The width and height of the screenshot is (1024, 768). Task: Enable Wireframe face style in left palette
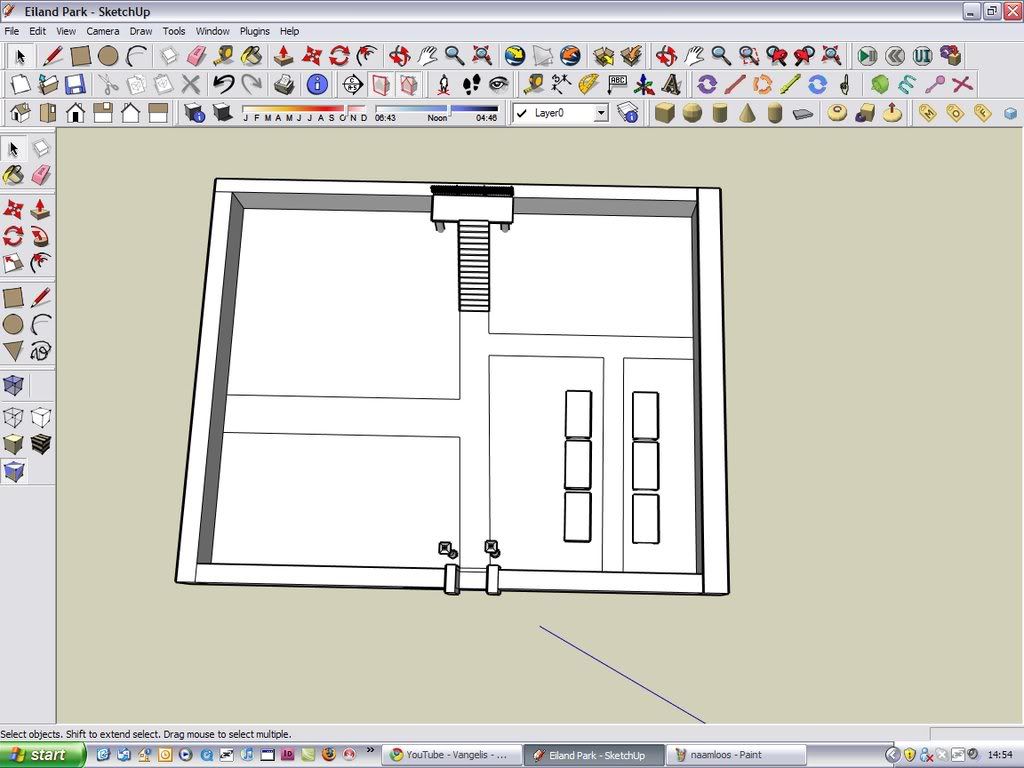(x=13, y=417)
